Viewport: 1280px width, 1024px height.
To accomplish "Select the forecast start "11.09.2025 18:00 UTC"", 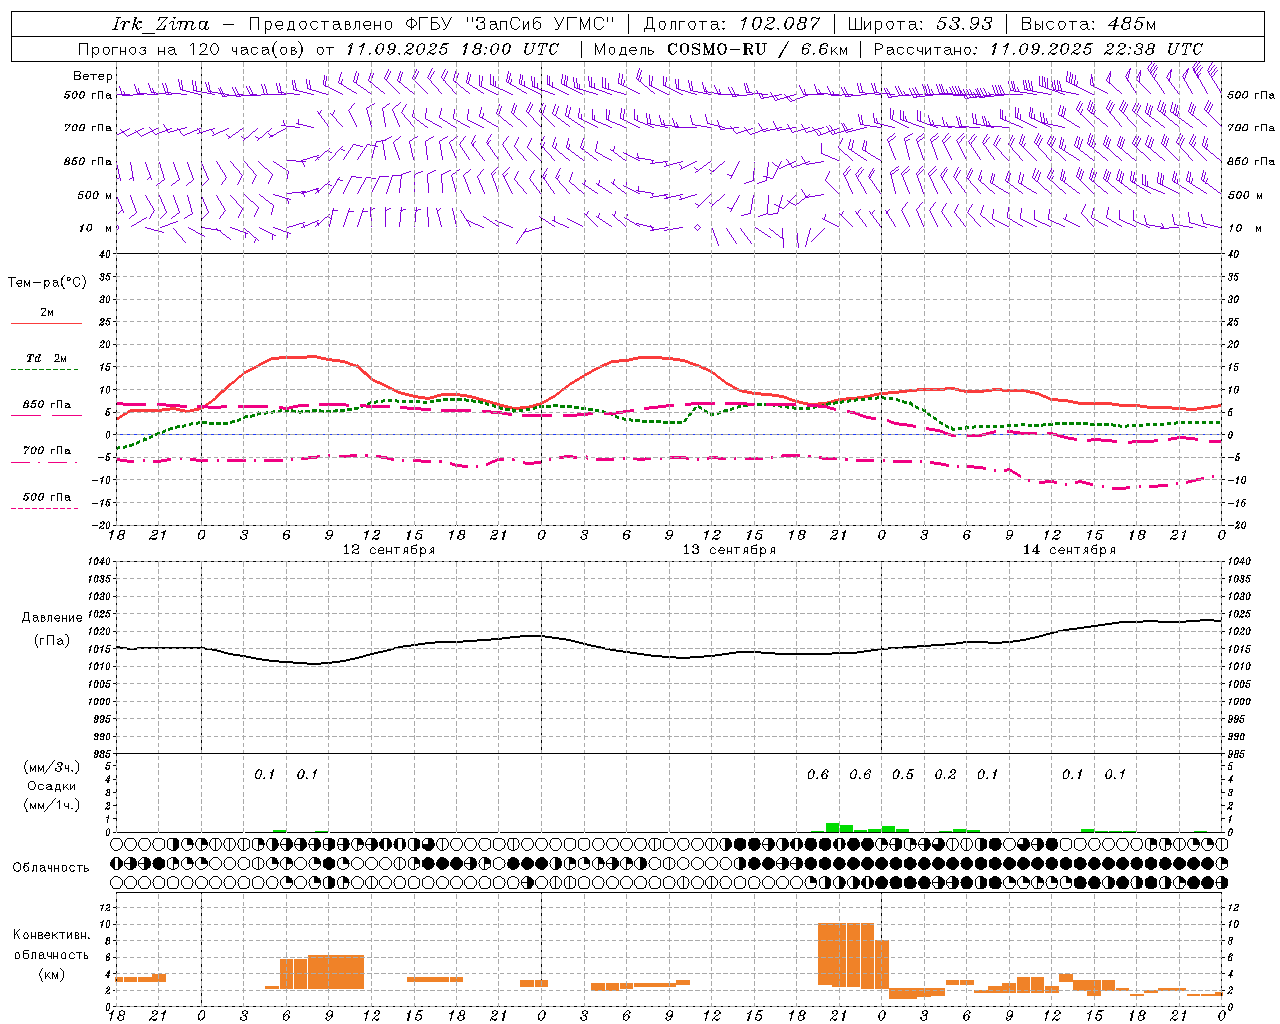I will click(x=452, y=49).
